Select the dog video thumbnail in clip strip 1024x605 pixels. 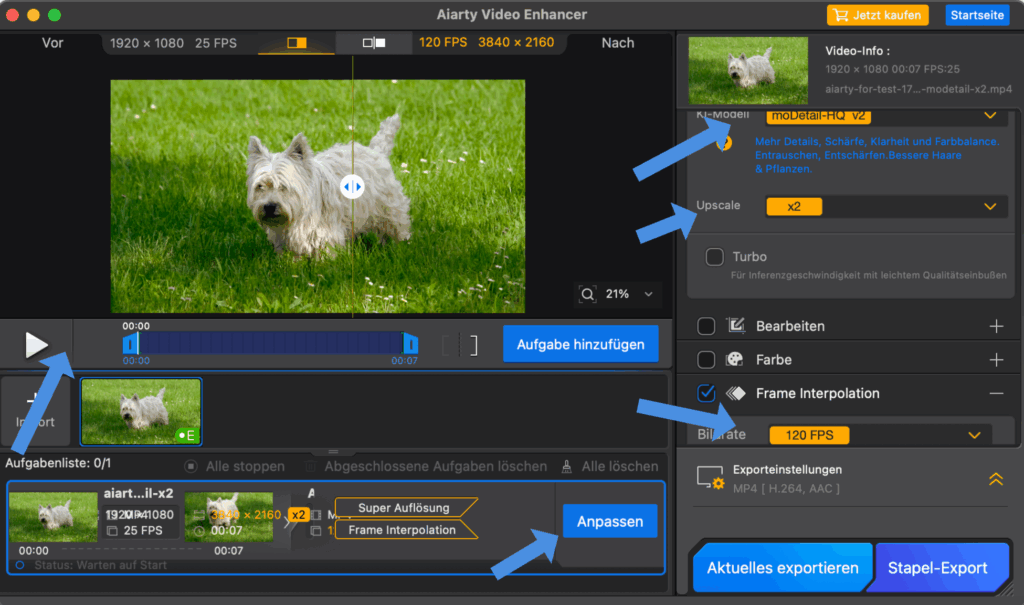(x=141, y=411)
